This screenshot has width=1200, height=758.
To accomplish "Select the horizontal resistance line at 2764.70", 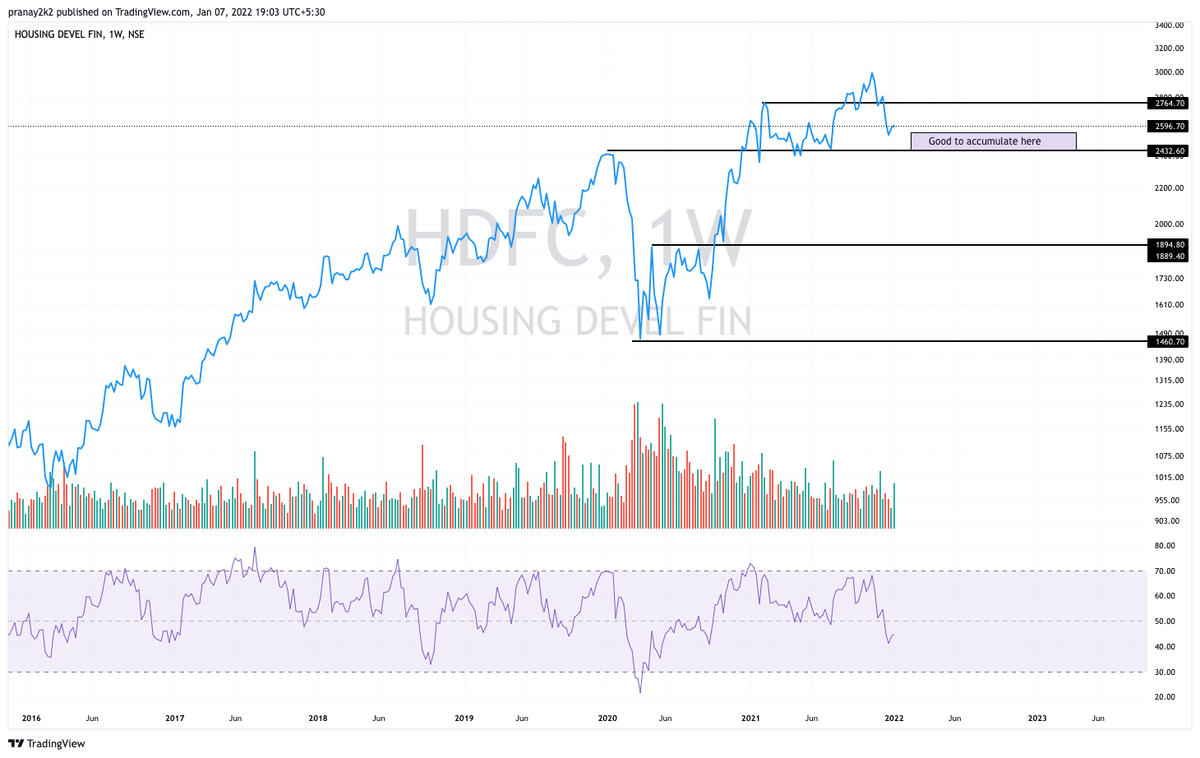I will [x=955, y=103].
